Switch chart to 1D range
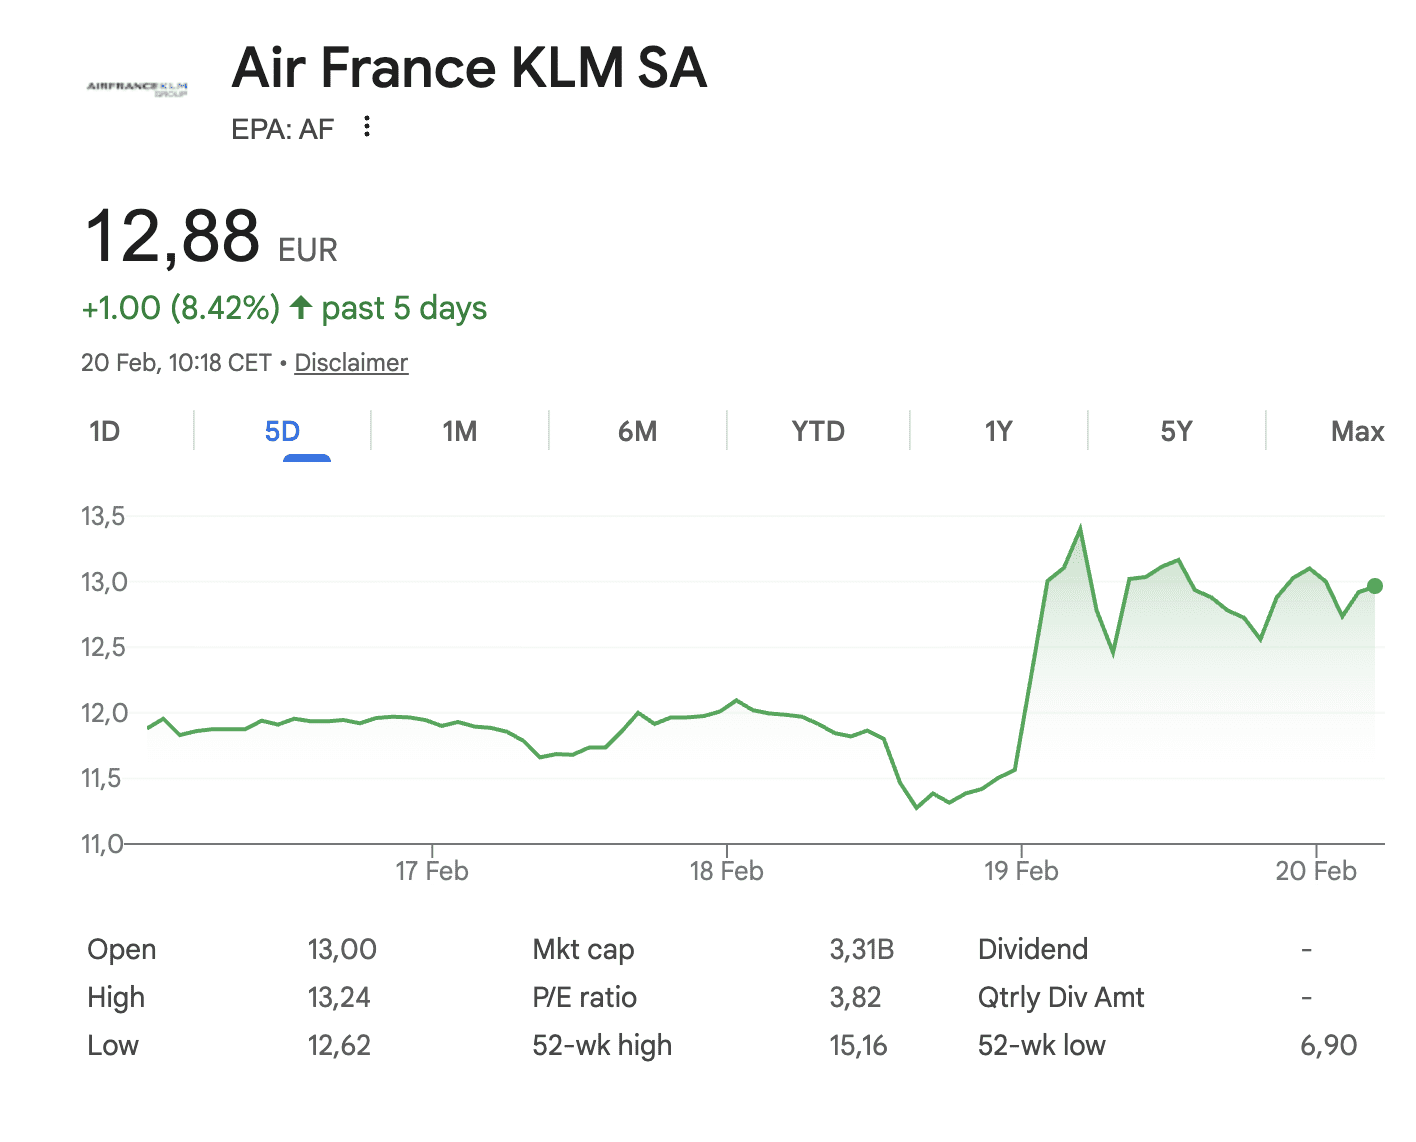The height and width of the screenshot is (1142, 1416). click(x=104, y=431)
